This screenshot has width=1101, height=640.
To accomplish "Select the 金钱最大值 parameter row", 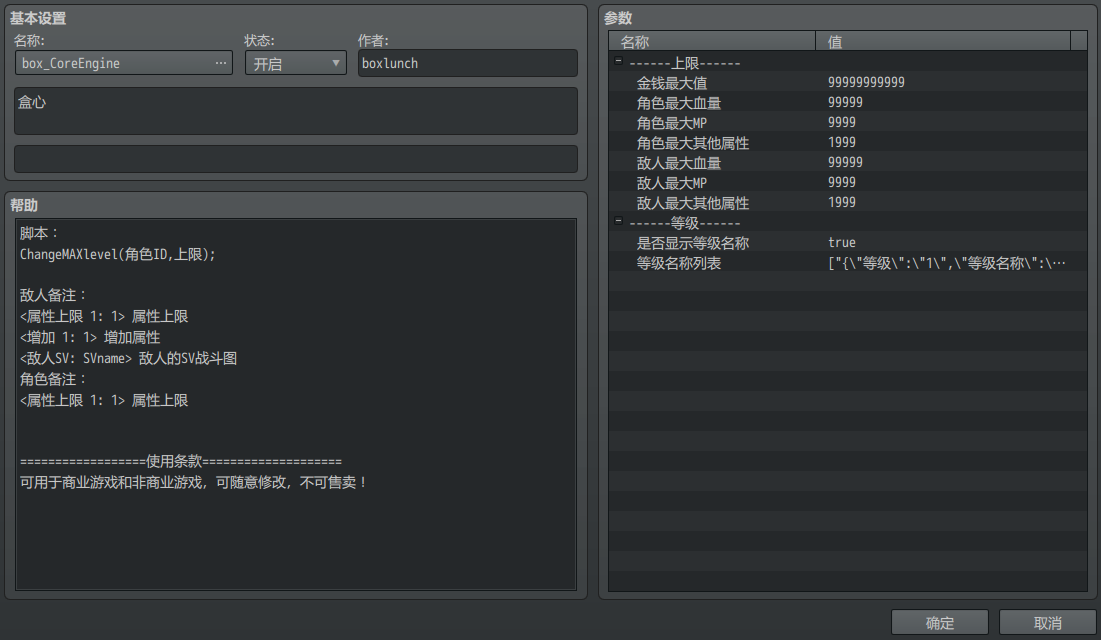I will [x=848, y=82].
